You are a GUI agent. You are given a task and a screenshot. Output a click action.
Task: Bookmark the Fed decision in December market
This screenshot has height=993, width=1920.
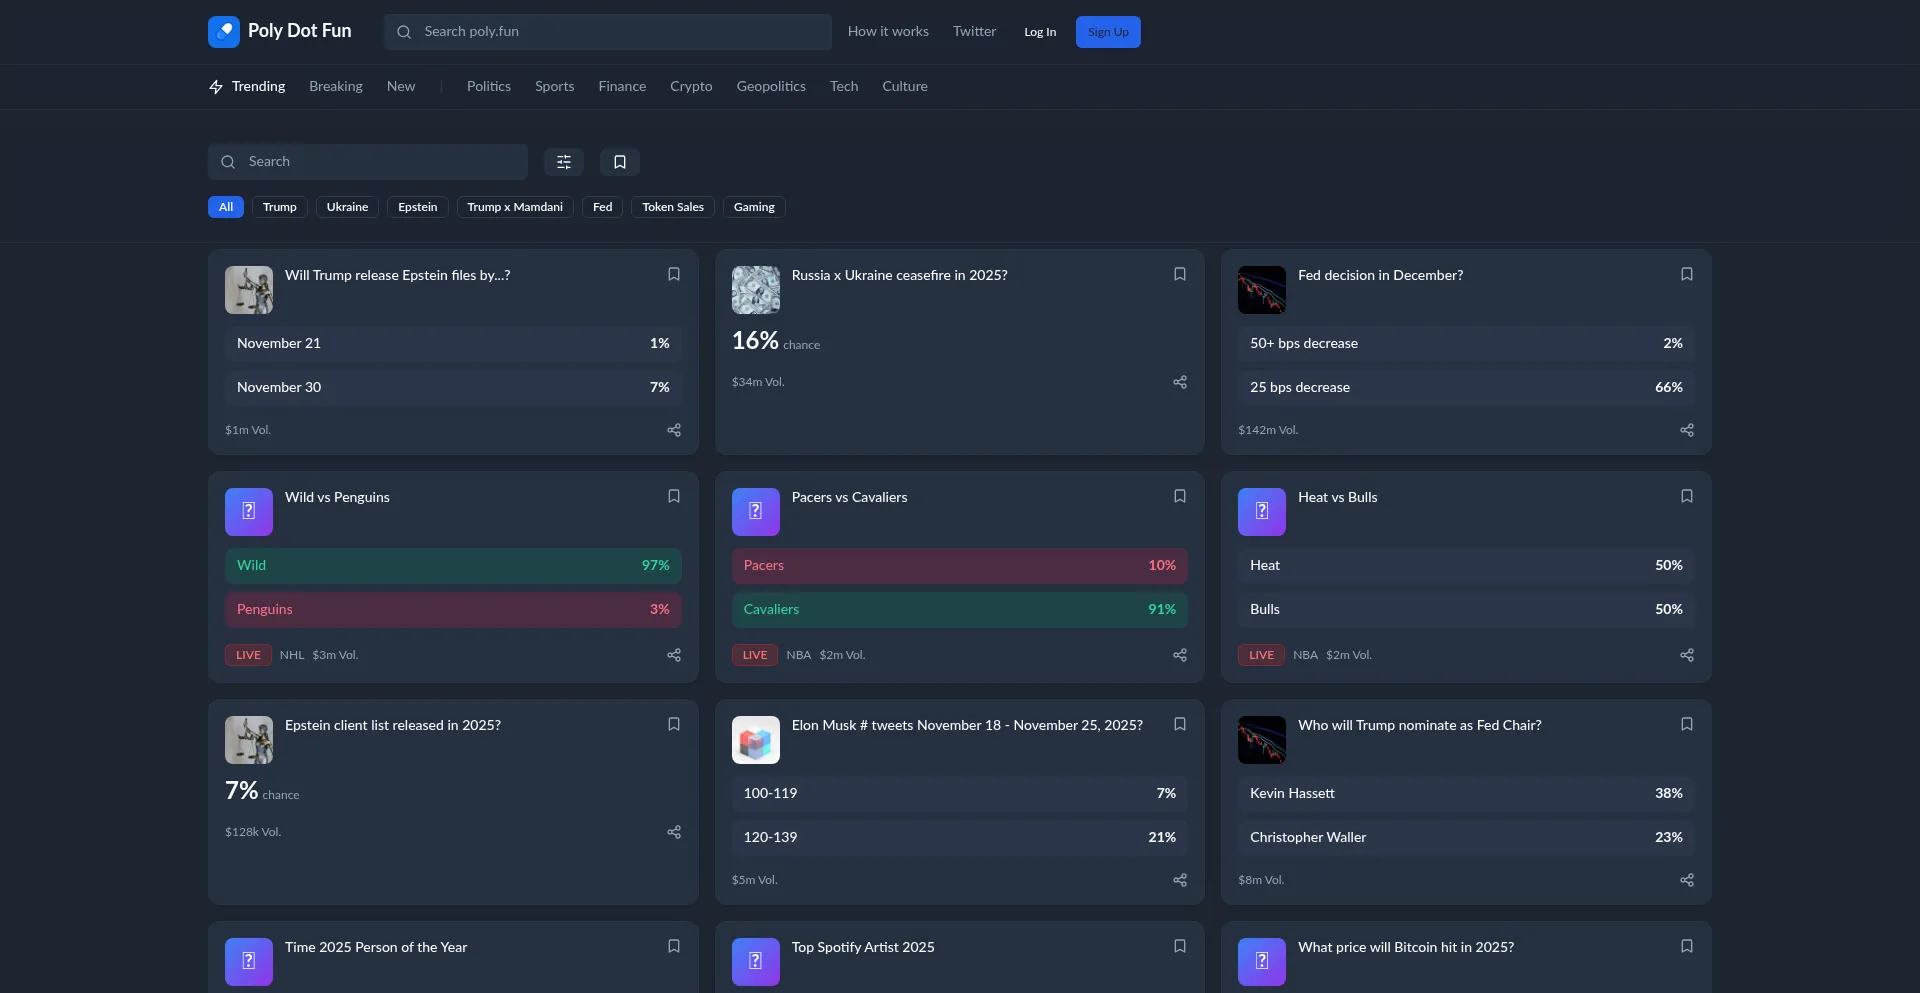1686,274
